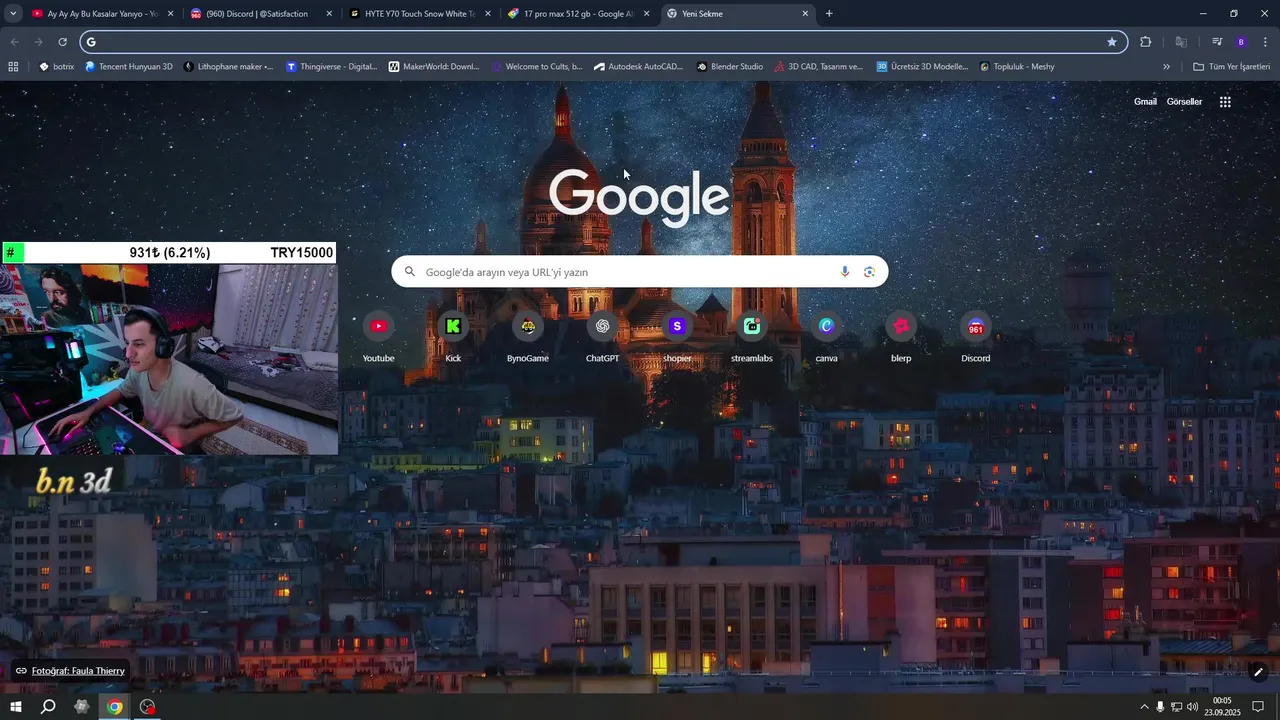Open the Kick shortcut tile
Image resolution: width=1280 pixels, height=720 pixels.
tap(453, 337)
